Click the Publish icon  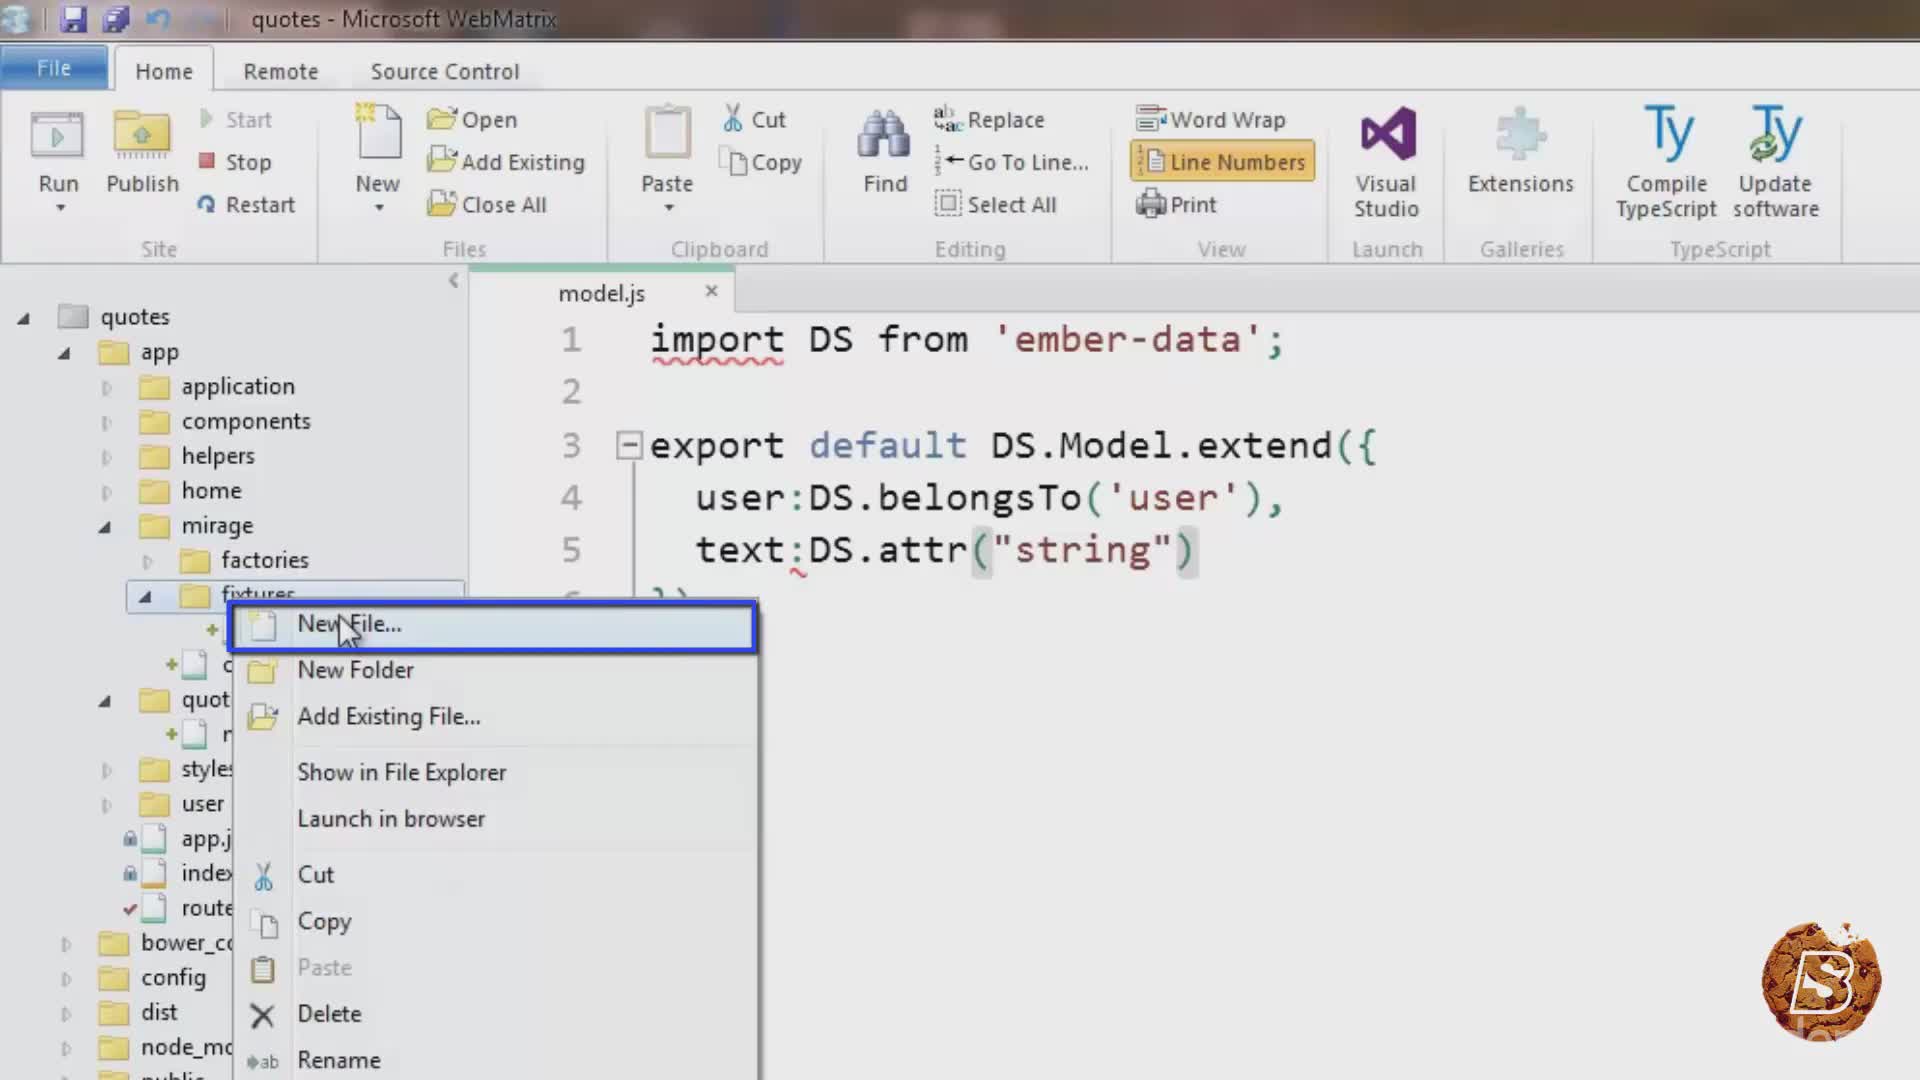[x=142, y=137]
